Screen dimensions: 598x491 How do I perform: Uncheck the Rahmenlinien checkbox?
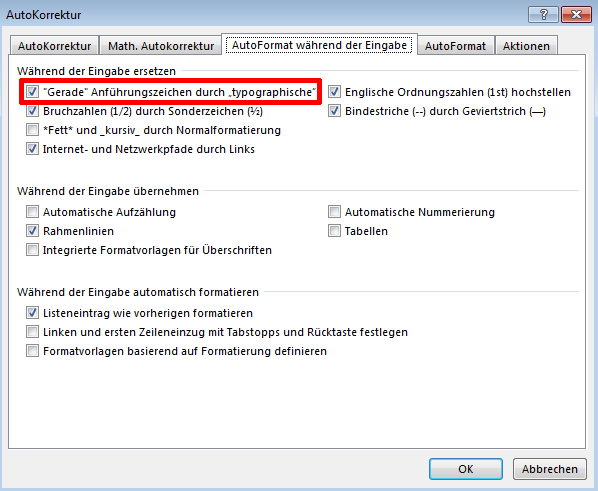coord(32,231)
